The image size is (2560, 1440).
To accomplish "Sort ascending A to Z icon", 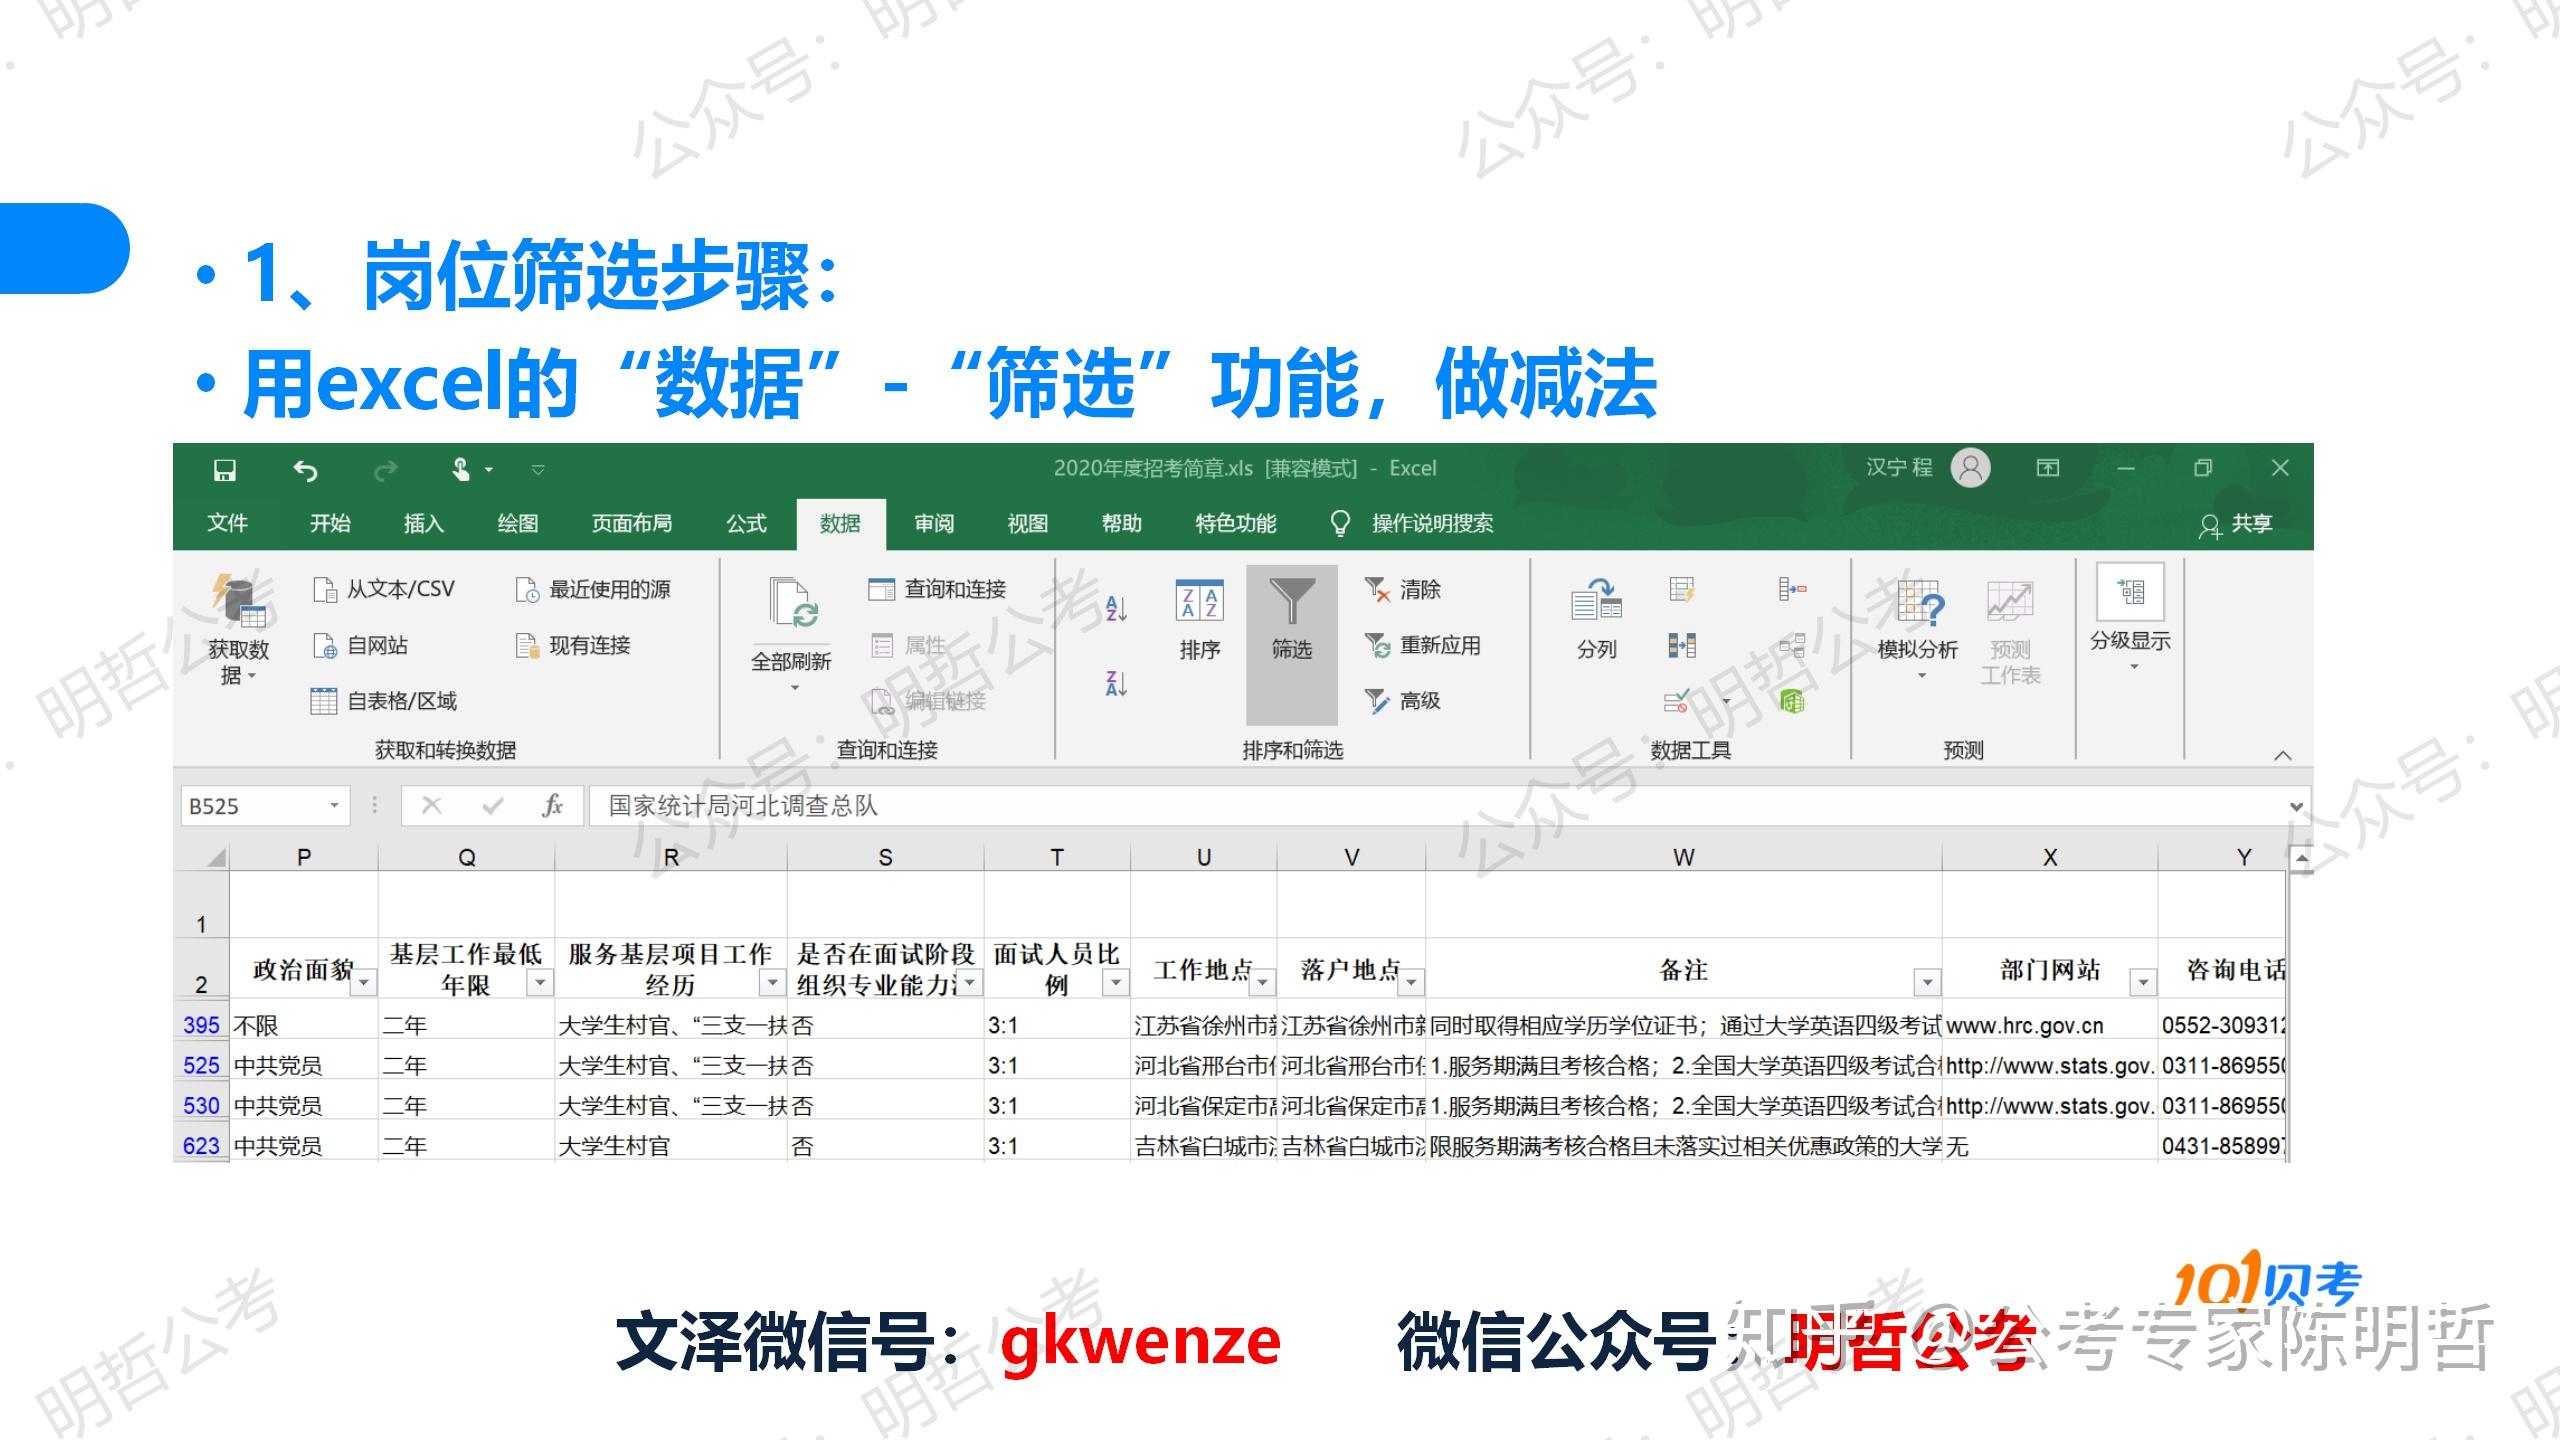I will click(x=1116, y=607).
